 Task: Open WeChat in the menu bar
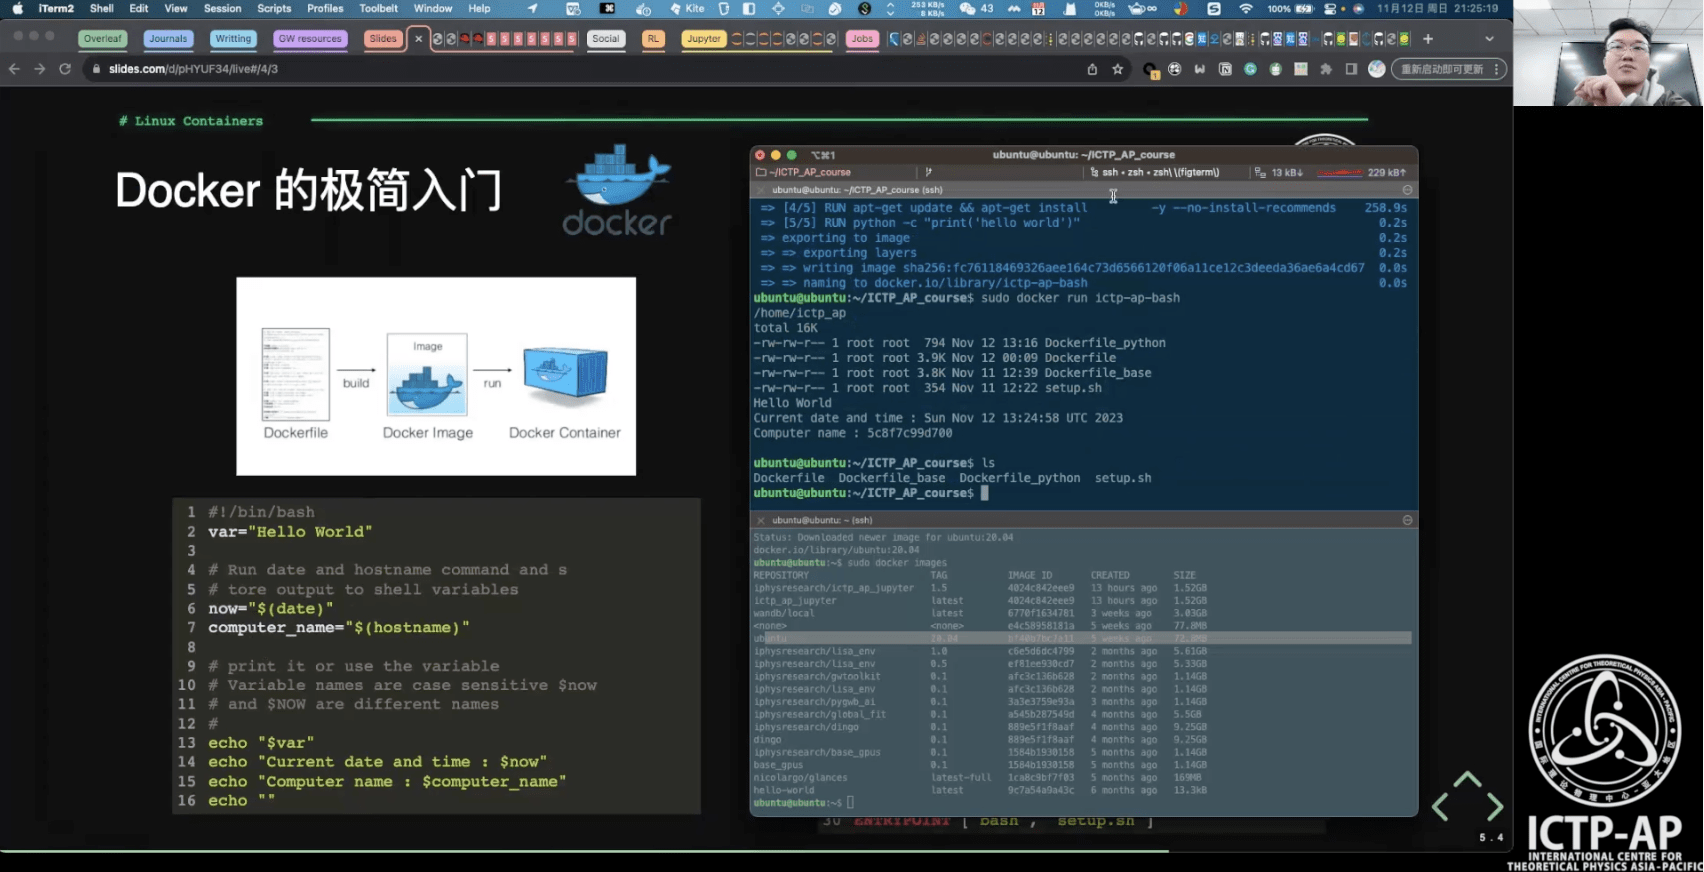(x=976, y=8)
